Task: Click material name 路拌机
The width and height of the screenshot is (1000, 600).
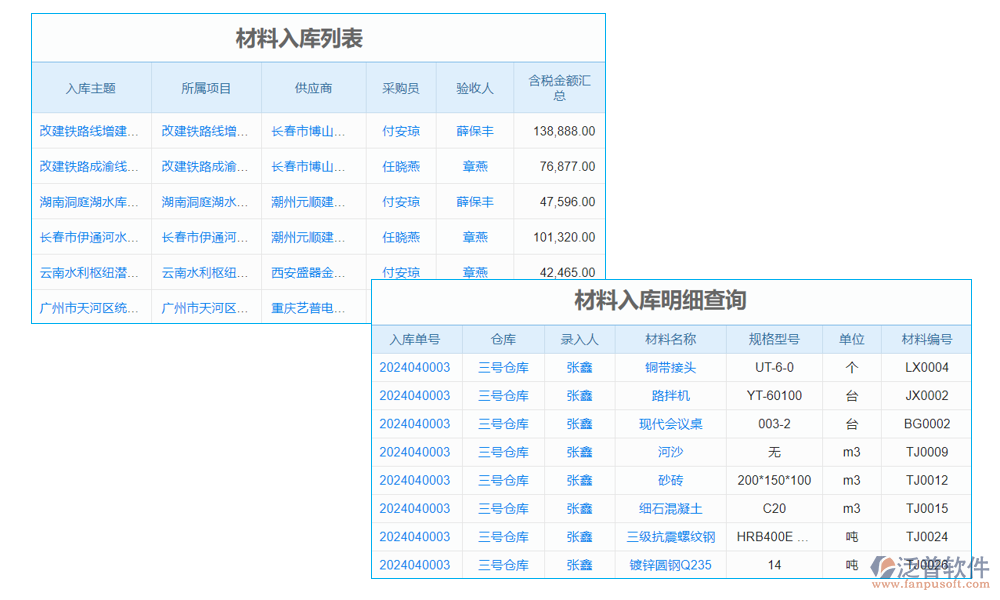Action: tap(672, 395)
